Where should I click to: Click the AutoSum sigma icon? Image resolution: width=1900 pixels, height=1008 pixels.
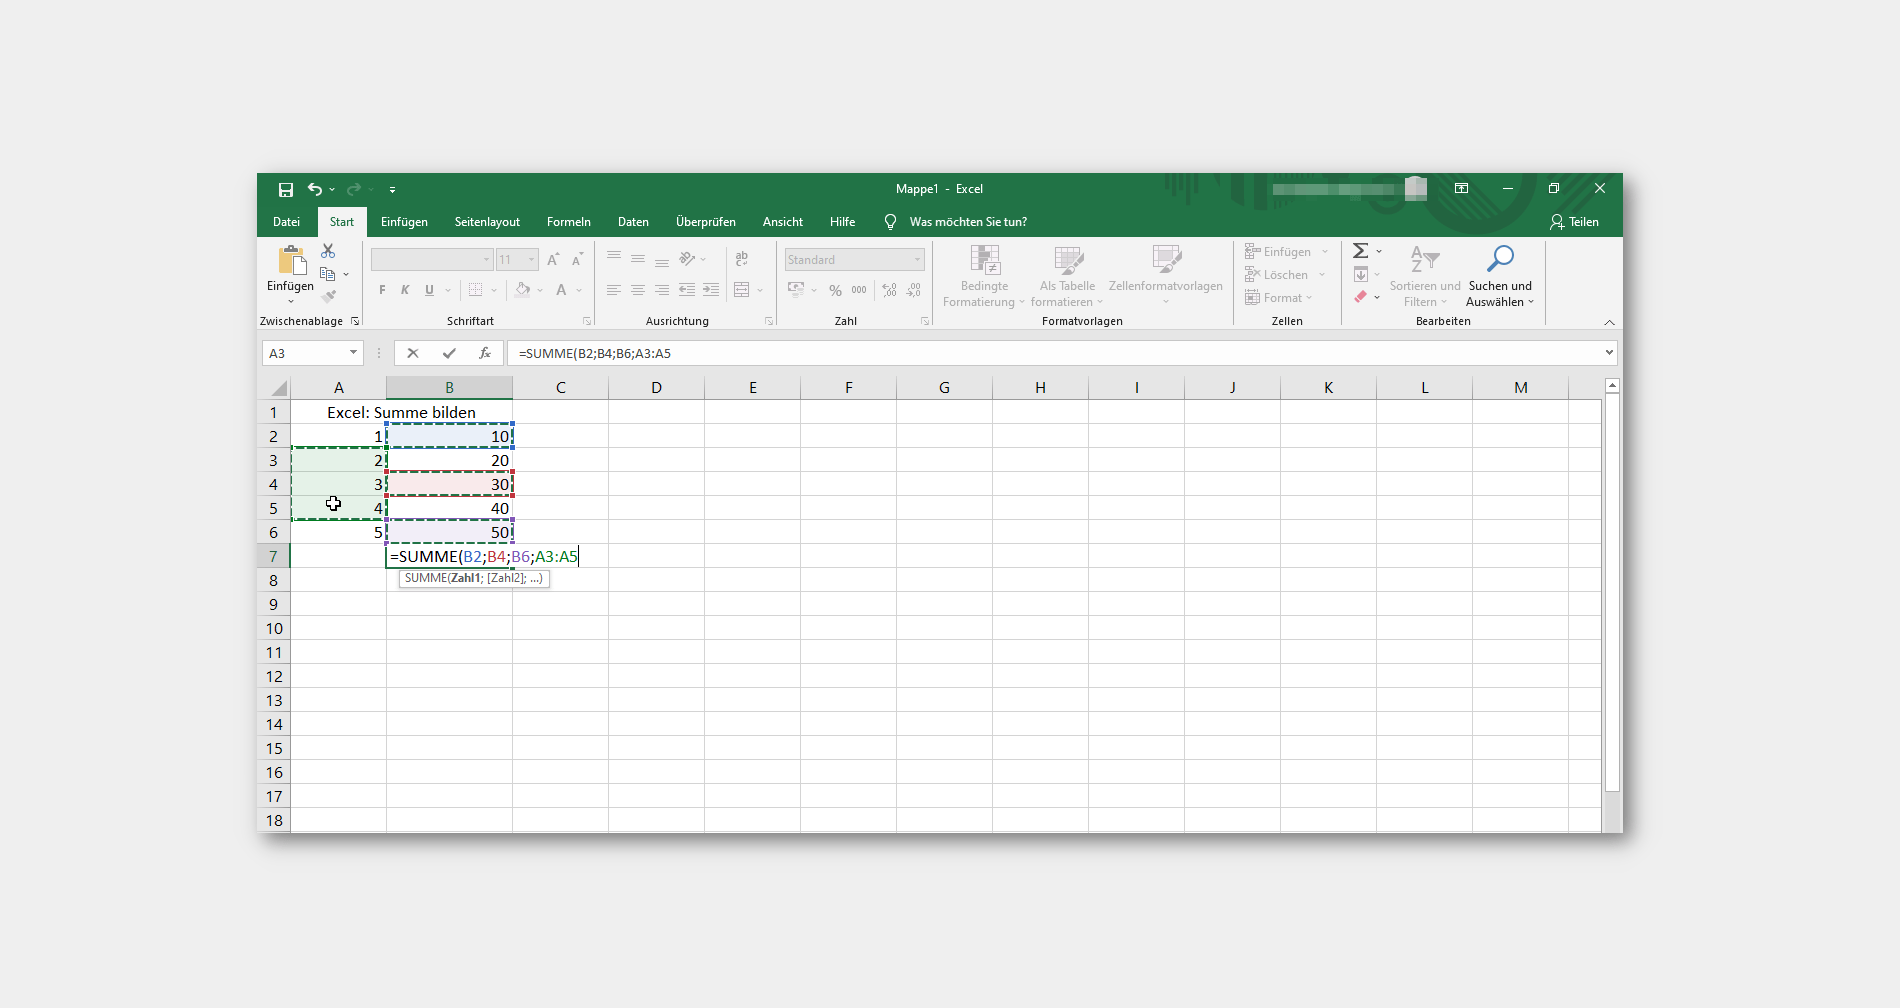click(x=1361, y=251)
